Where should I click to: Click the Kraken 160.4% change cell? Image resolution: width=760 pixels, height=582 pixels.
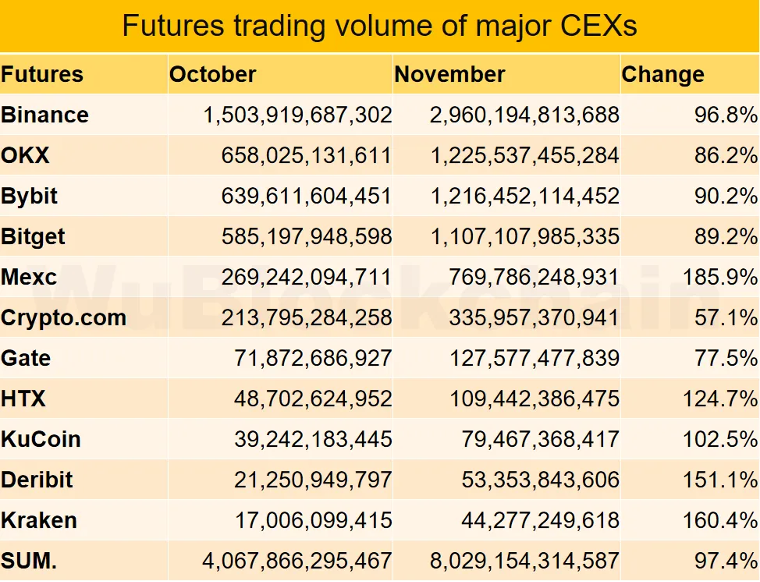720,520
